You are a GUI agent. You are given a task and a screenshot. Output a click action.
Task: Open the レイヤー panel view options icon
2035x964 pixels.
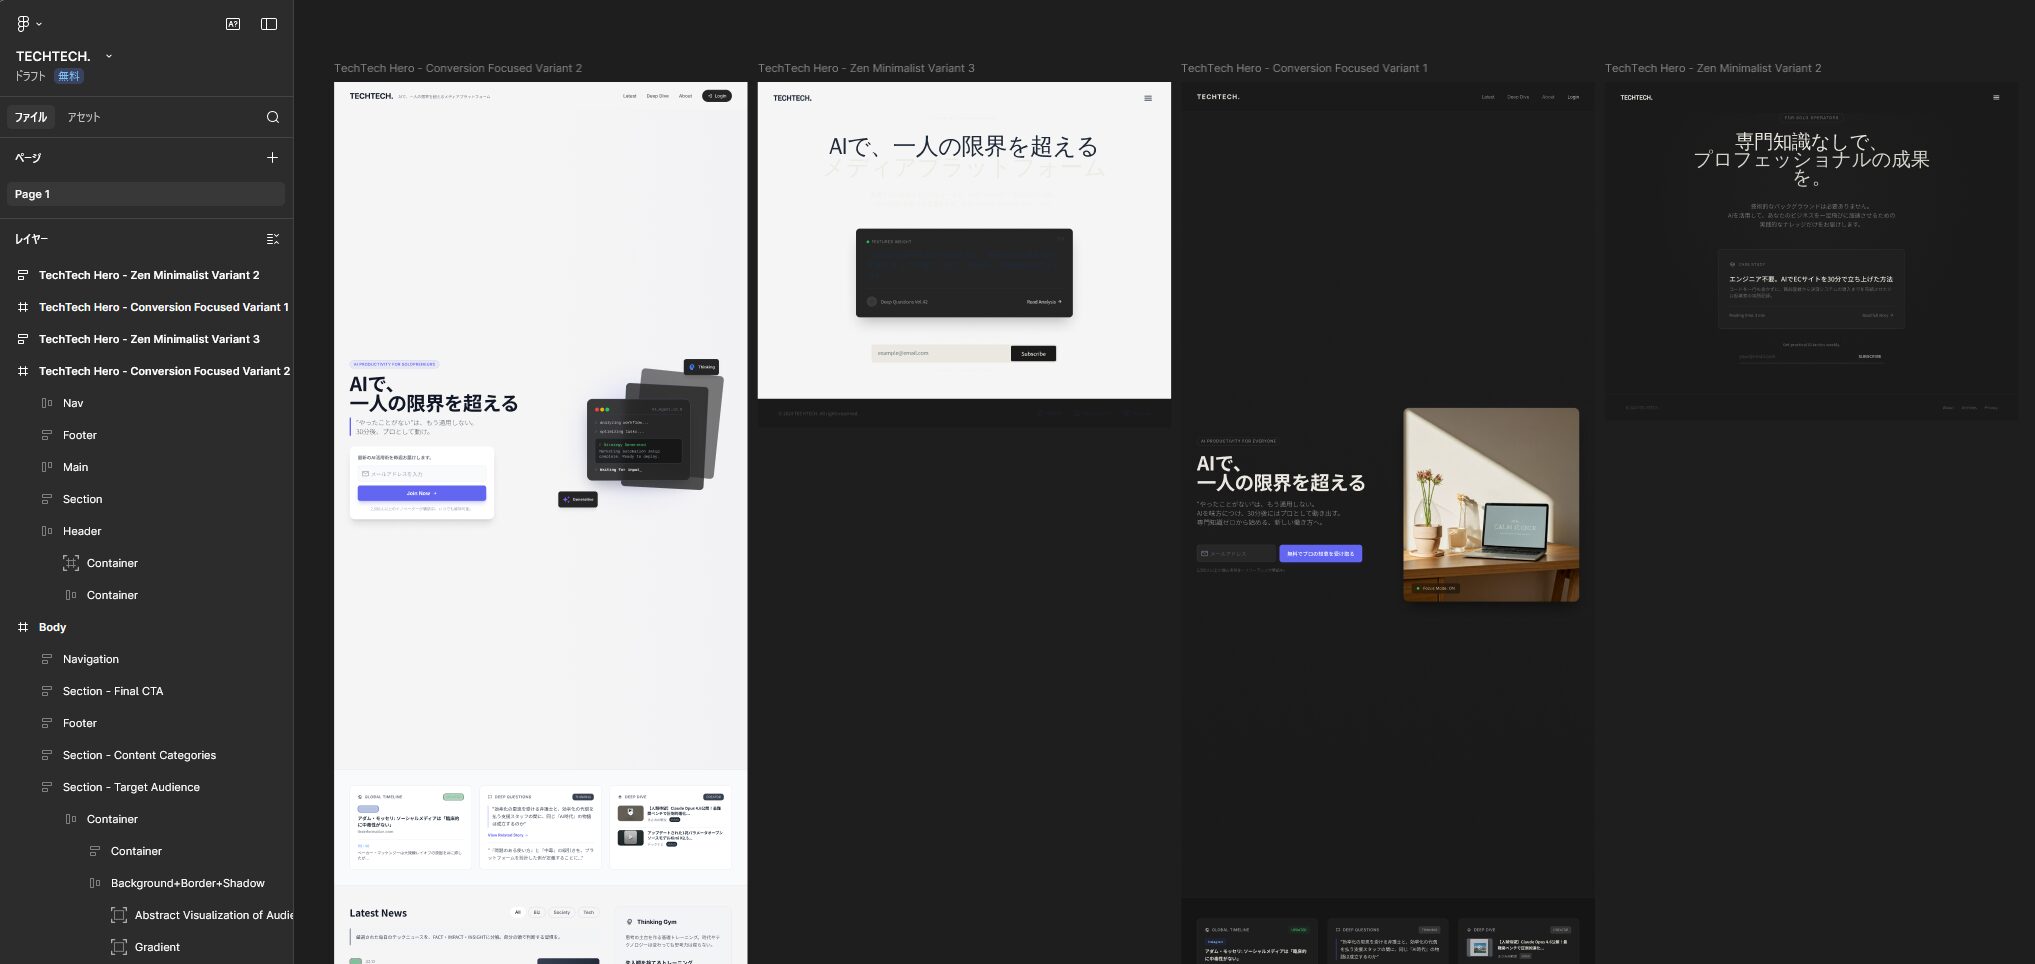[273, 239]
